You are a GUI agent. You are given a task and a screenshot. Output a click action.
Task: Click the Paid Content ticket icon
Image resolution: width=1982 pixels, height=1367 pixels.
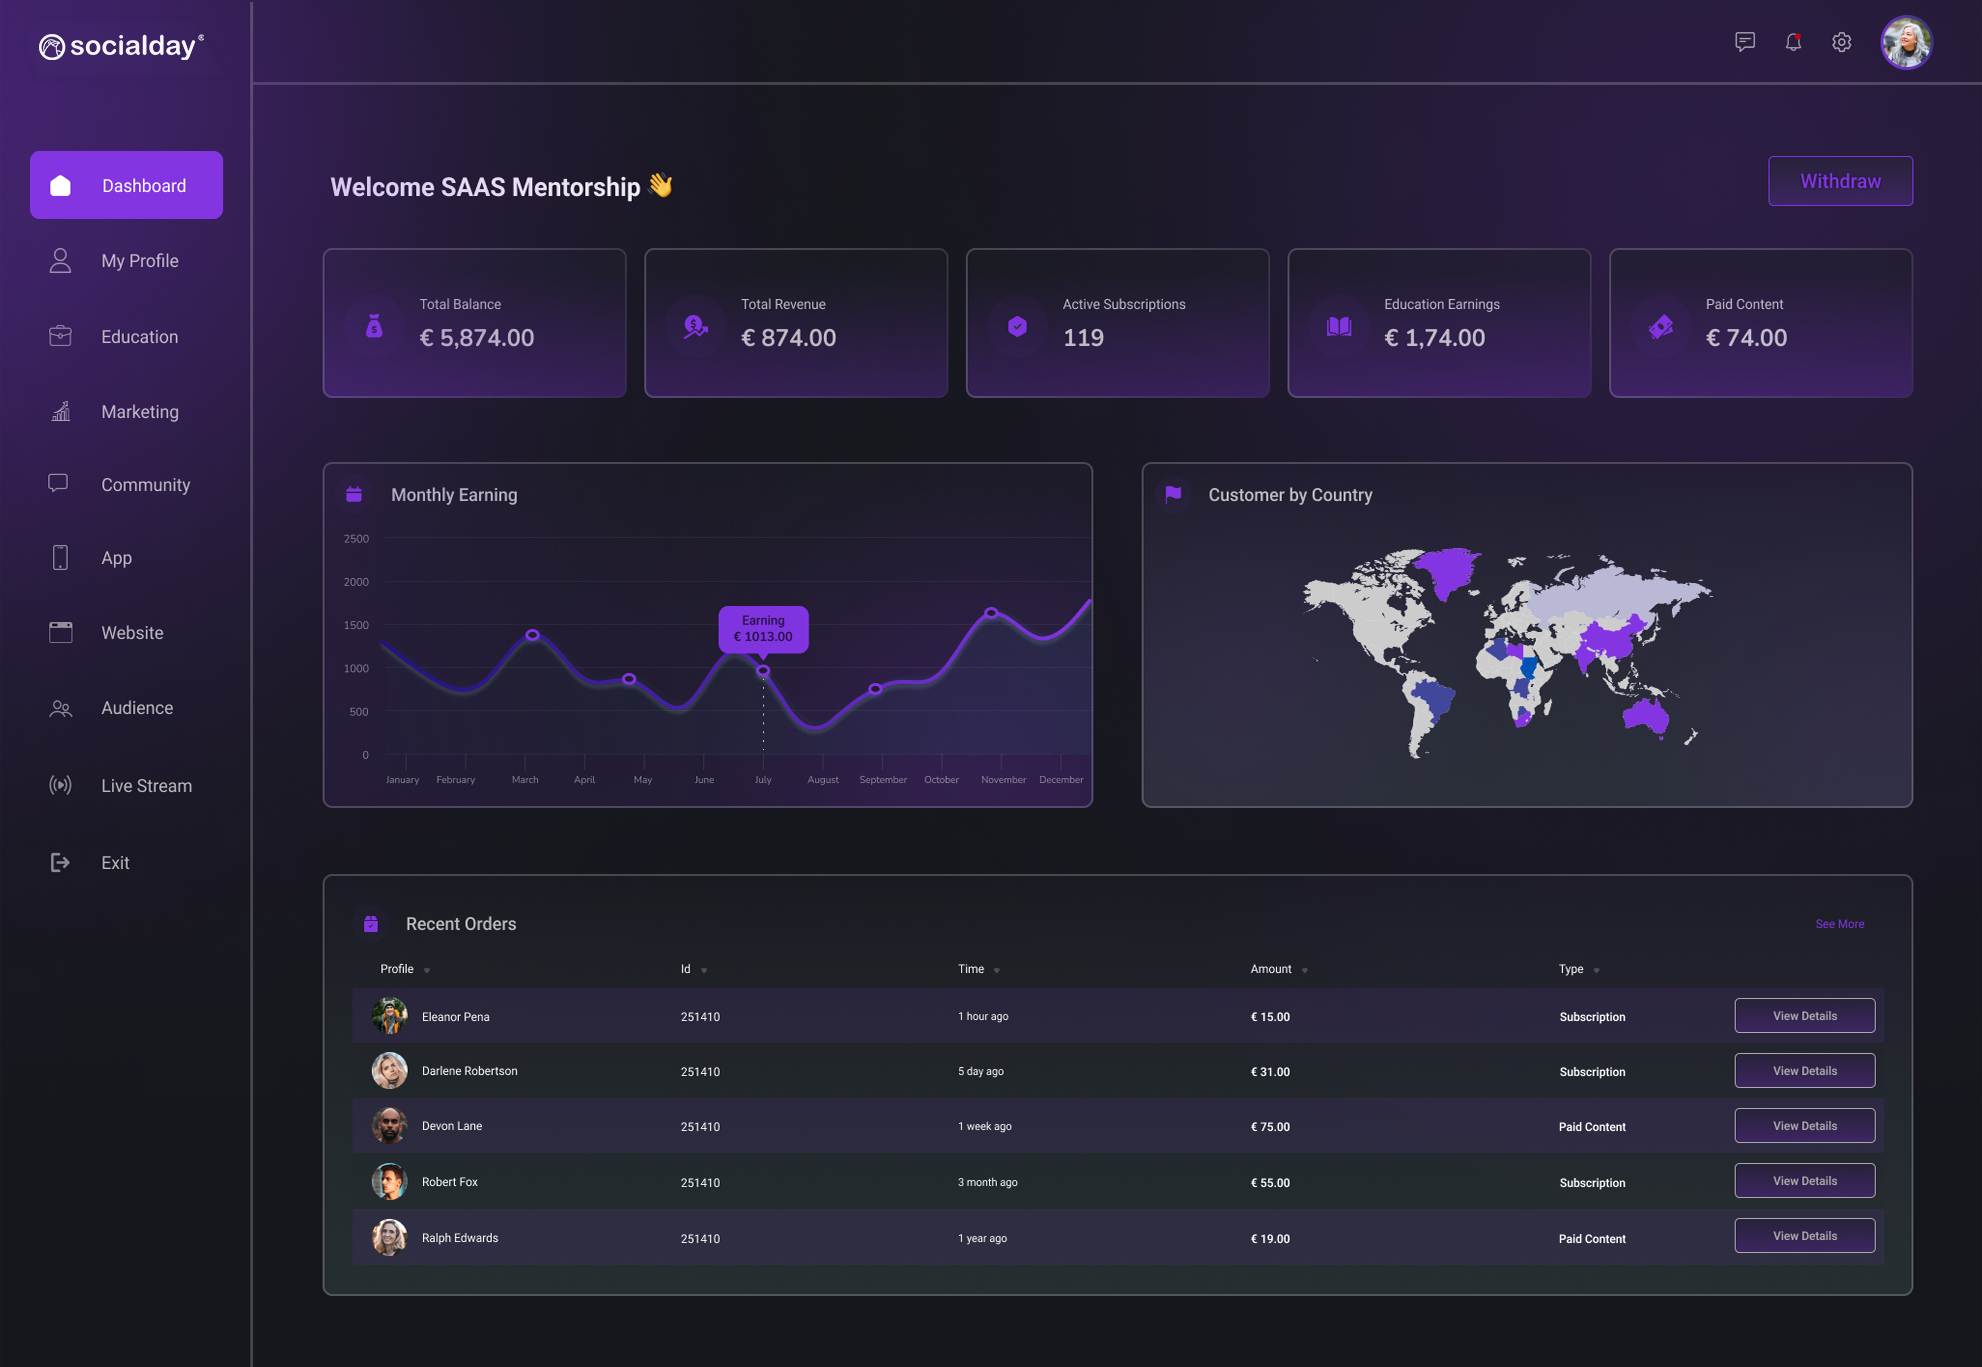(x=1660, y=326)
